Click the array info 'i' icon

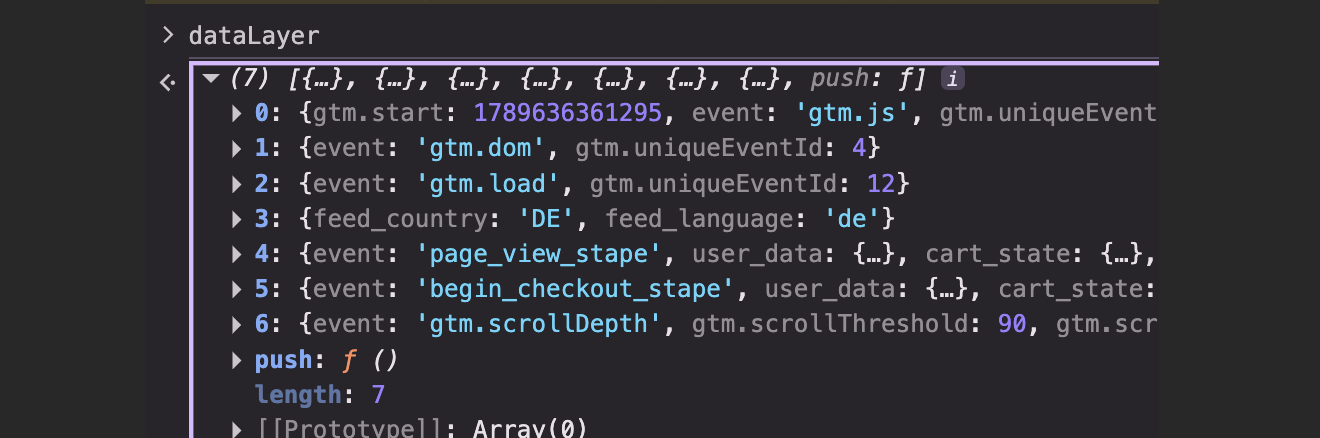pyautogui.click(x=953, y=78)
